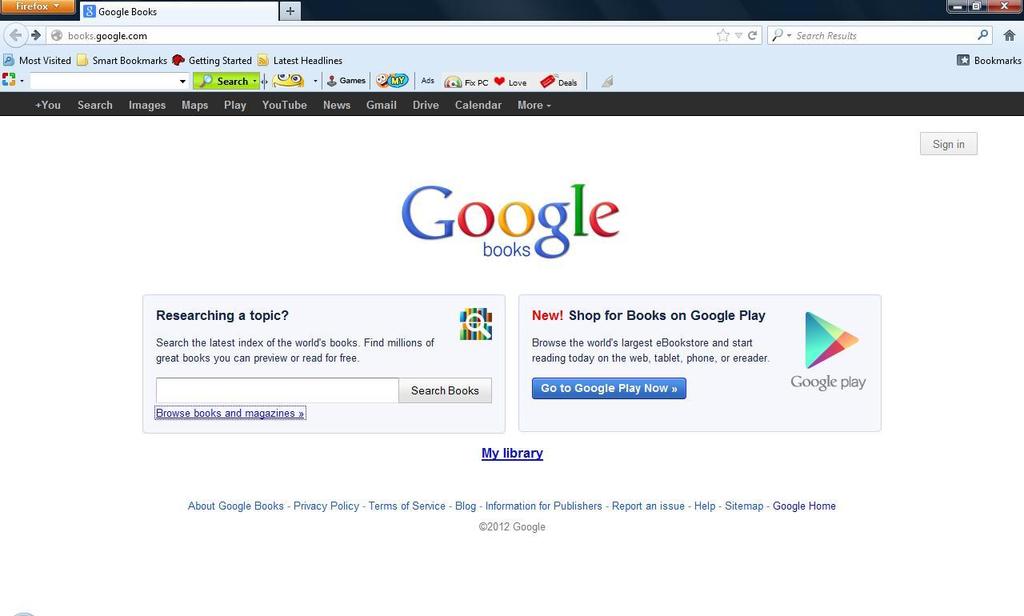Go forward with the forward arrow

tap(37, 35)
